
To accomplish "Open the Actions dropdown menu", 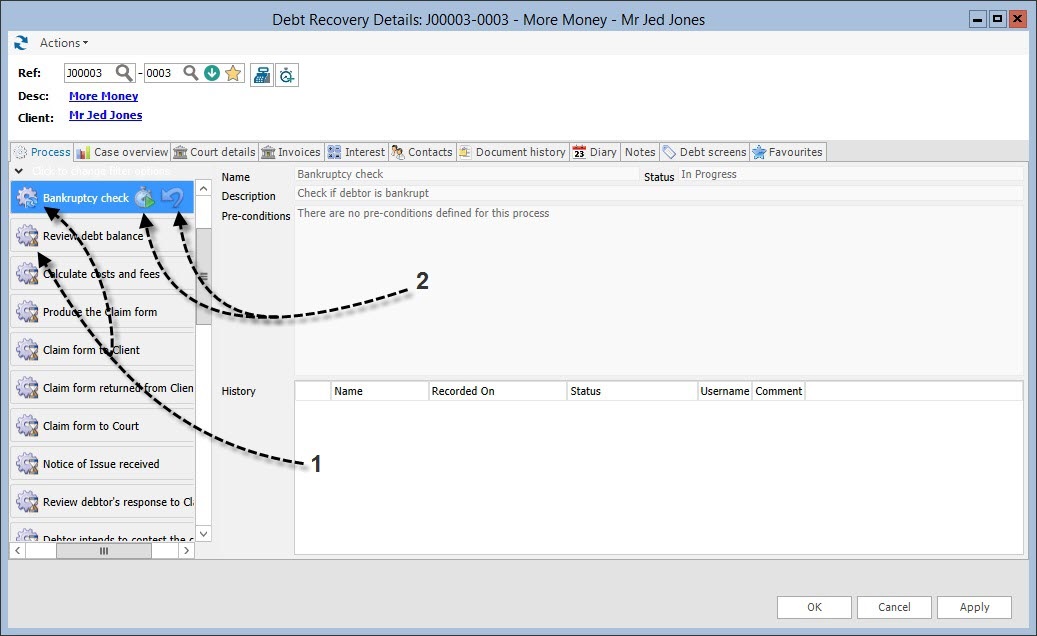I will click(x=64, y=43).
